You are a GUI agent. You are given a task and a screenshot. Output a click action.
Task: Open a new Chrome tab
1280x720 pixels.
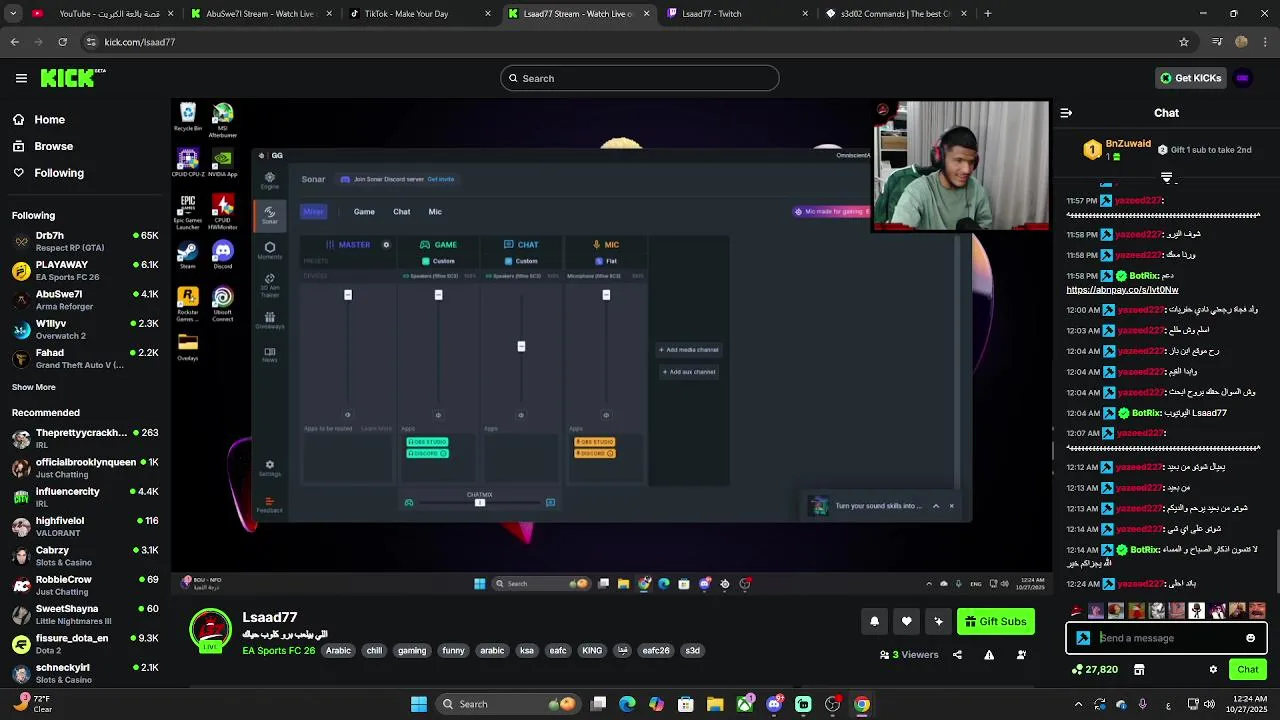(x=988, y=14)
